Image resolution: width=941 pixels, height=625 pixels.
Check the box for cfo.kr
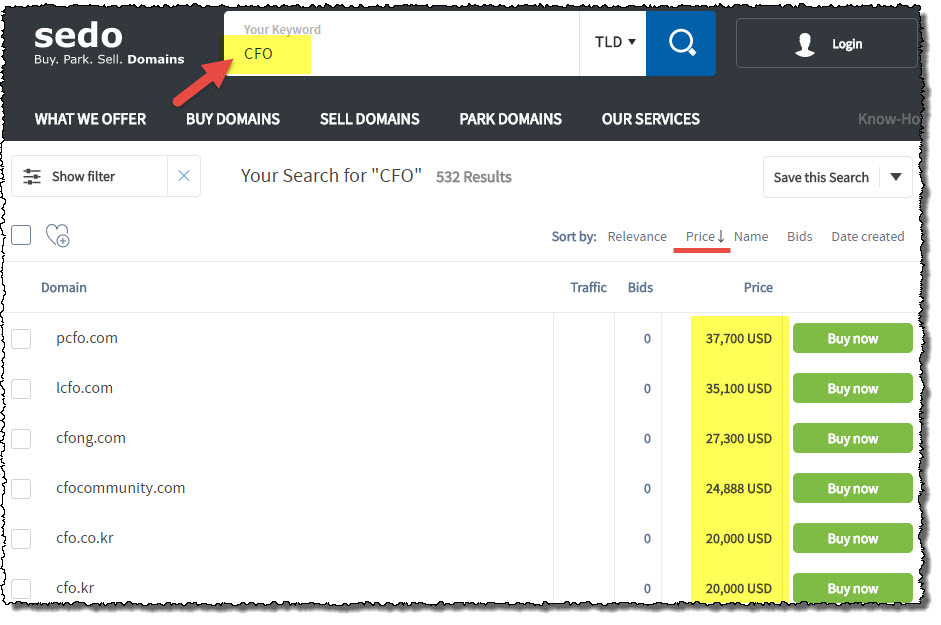21,588
